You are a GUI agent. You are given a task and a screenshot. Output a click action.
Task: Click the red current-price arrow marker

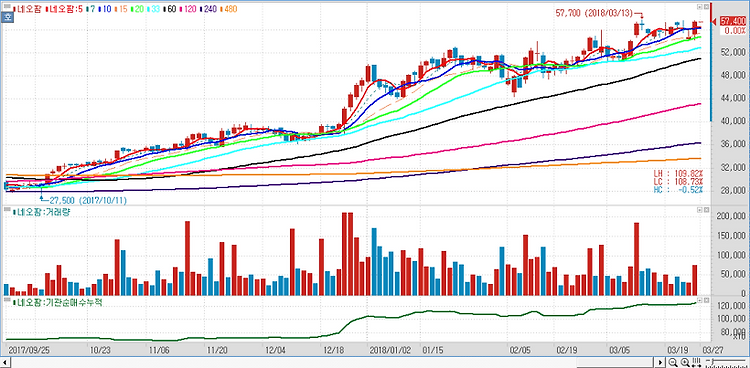[x=714, y=21]
